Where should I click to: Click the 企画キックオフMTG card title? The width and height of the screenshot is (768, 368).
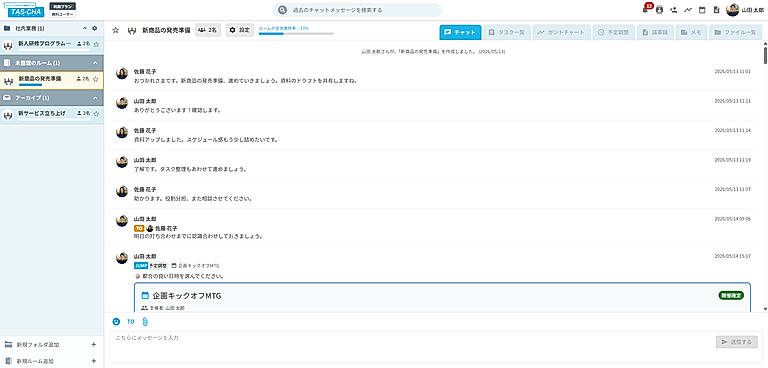tap(187, 296)
